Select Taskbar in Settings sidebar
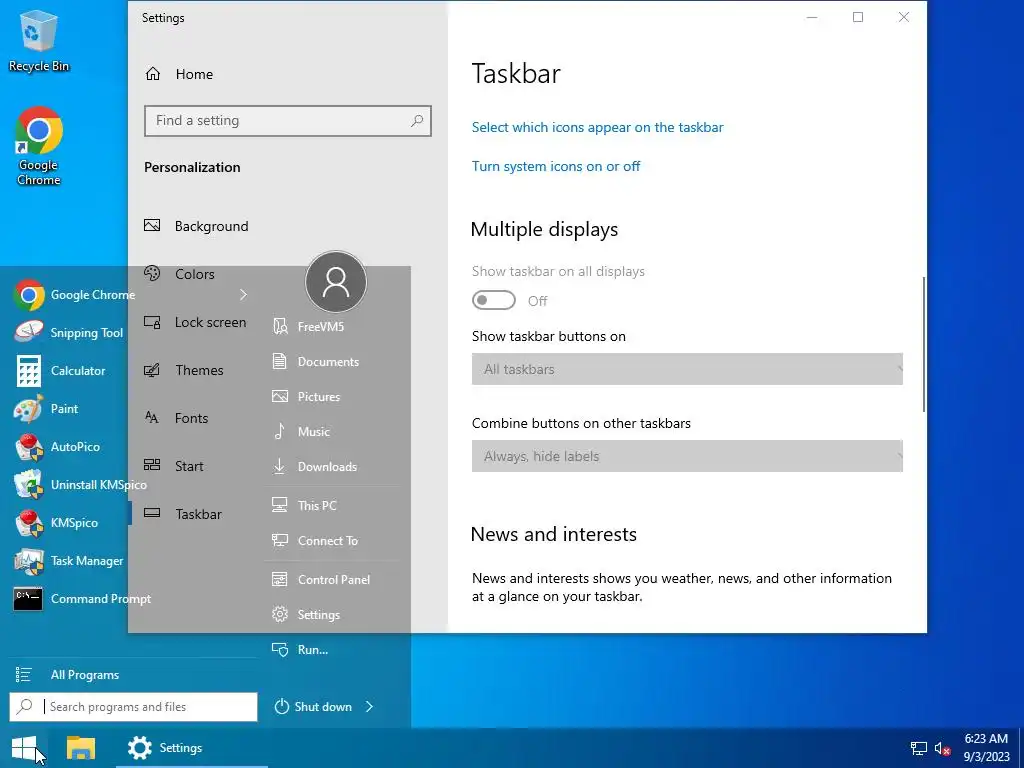 [184, 514]
